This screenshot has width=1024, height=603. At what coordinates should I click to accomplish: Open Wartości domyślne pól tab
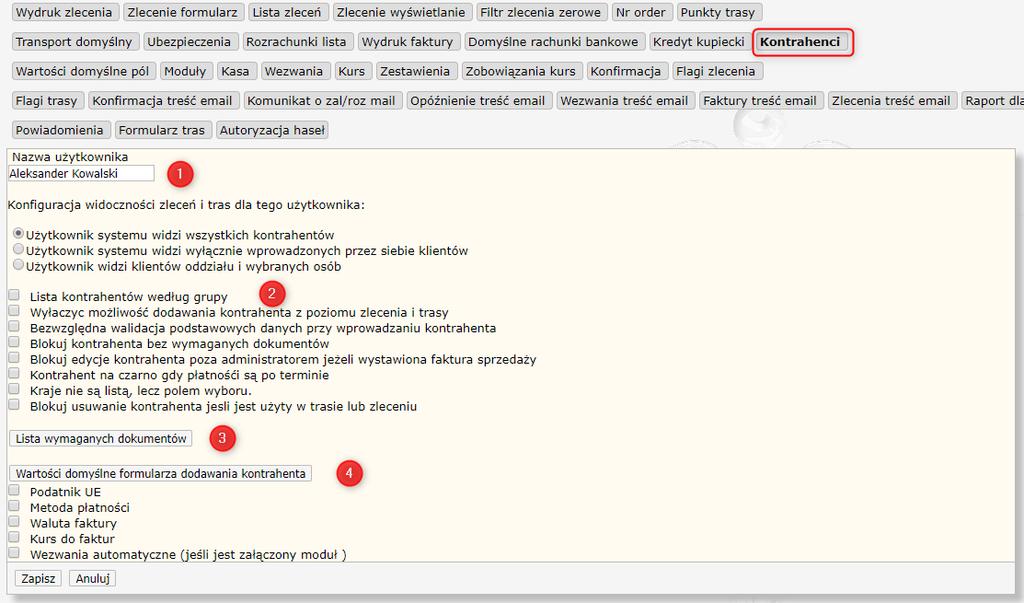coord(83,71)
